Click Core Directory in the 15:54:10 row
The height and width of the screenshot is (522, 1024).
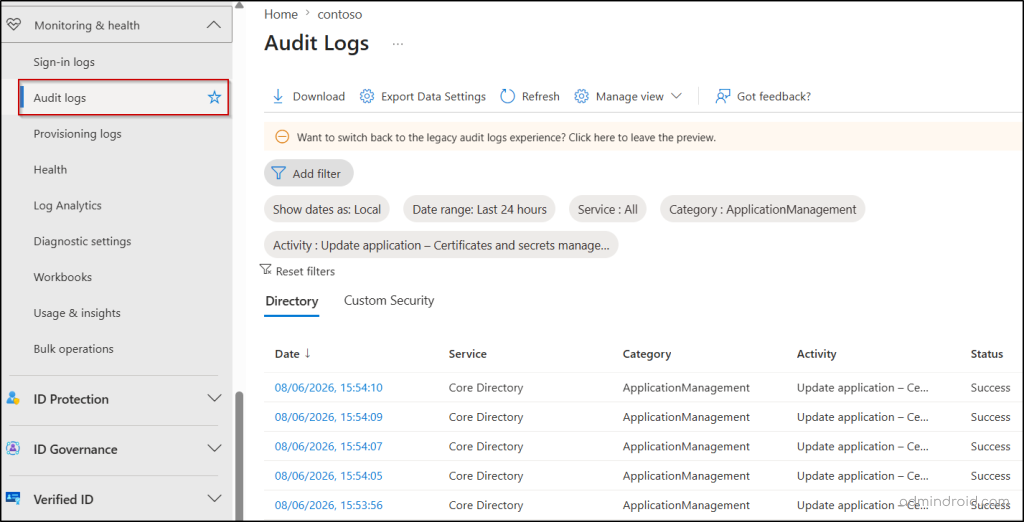tap(486, 387)
